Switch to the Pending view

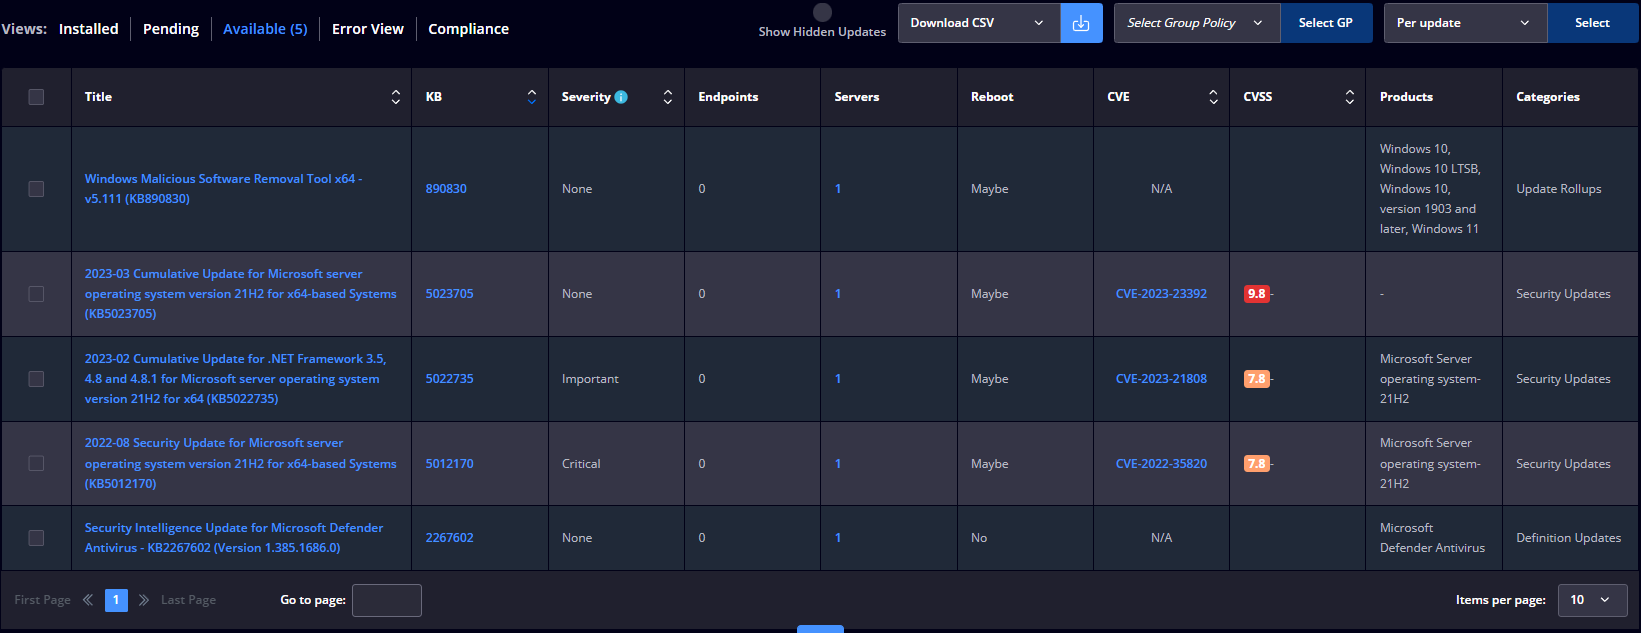click(x=171, y=29)
